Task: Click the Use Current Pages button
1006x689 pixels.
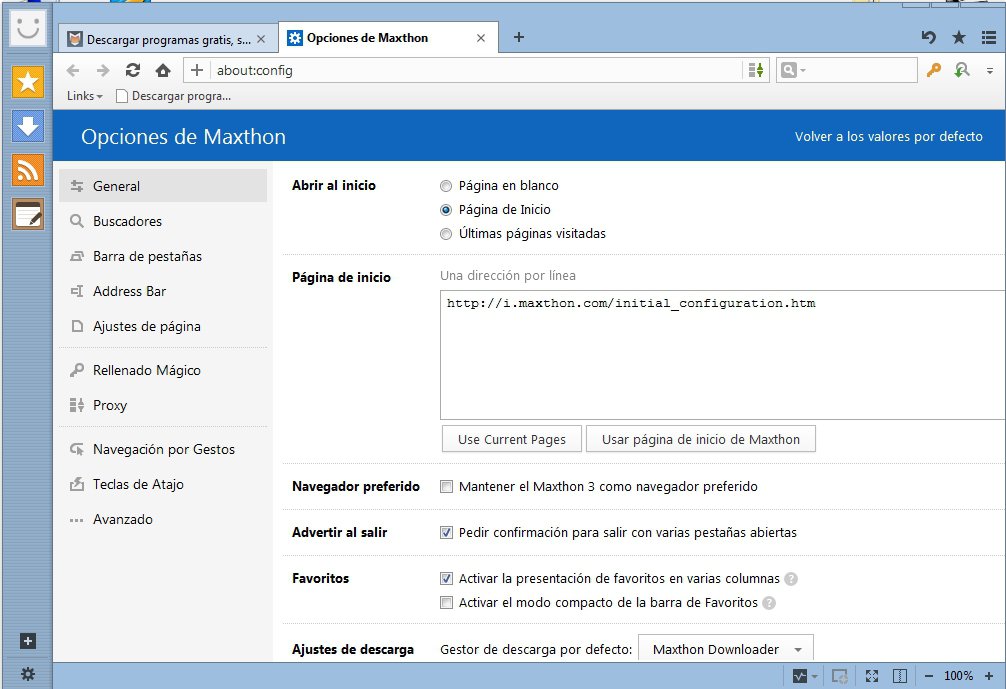Action: click(x=512, y=439)
